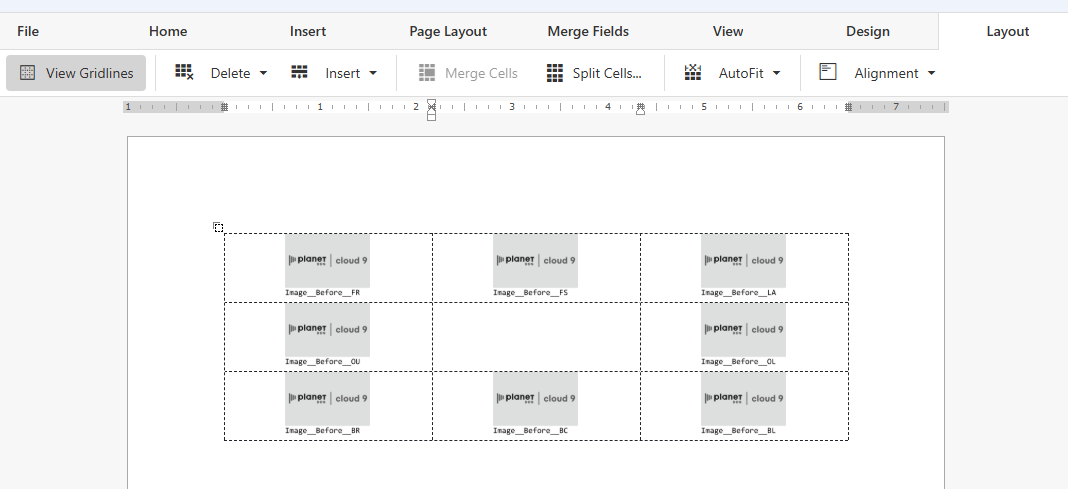Open the Merge Fields tab

588,31
